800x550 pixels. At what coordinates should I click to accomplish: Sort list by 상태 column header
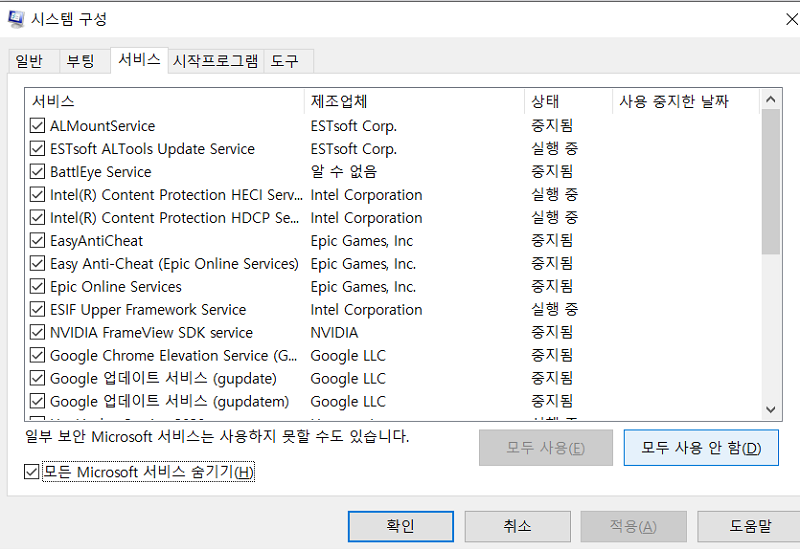click(x=567, y=101)
